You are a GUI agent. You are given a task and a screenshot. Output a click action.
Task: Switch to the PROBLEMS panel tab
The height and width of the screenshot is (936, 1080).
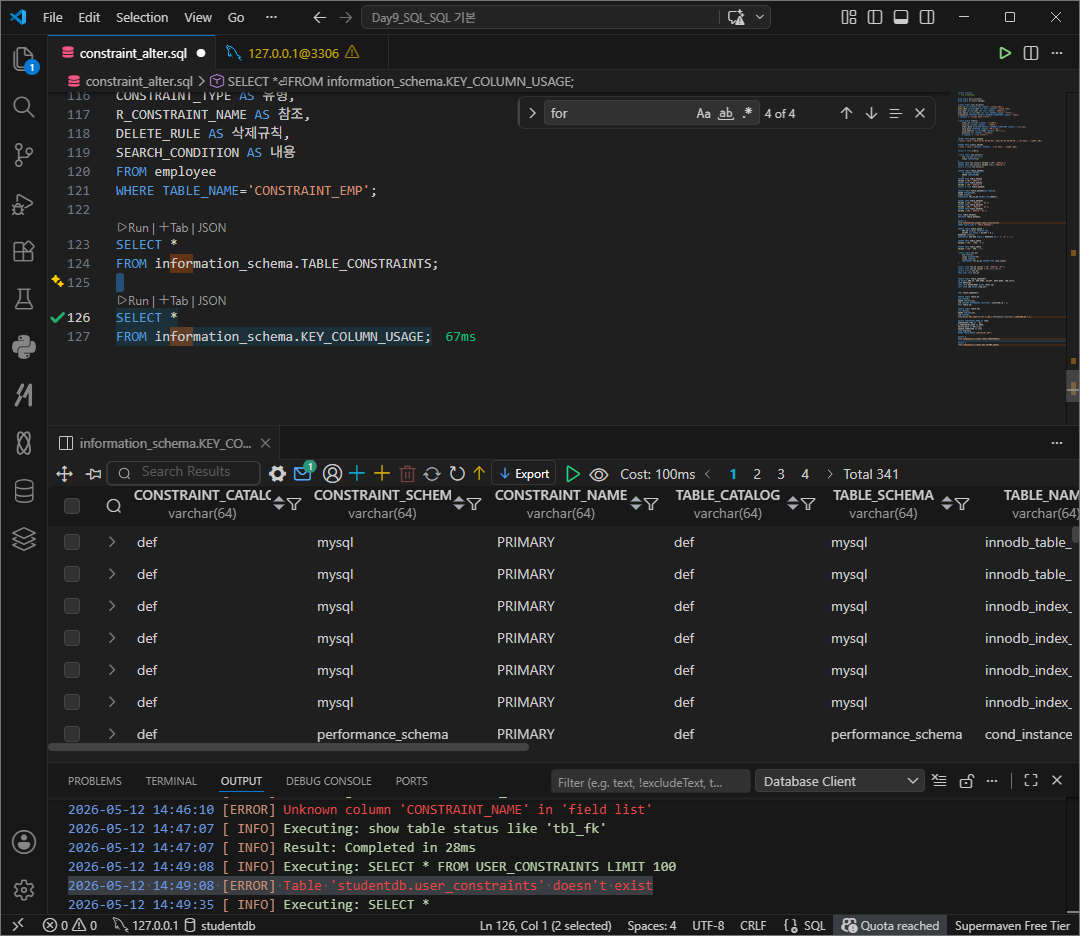[94, 781]
